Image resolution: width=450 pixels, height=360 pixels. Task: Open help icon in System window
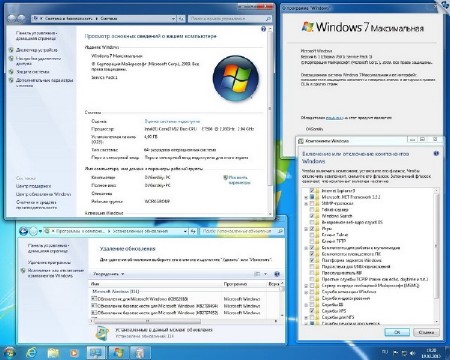point(263,29)
